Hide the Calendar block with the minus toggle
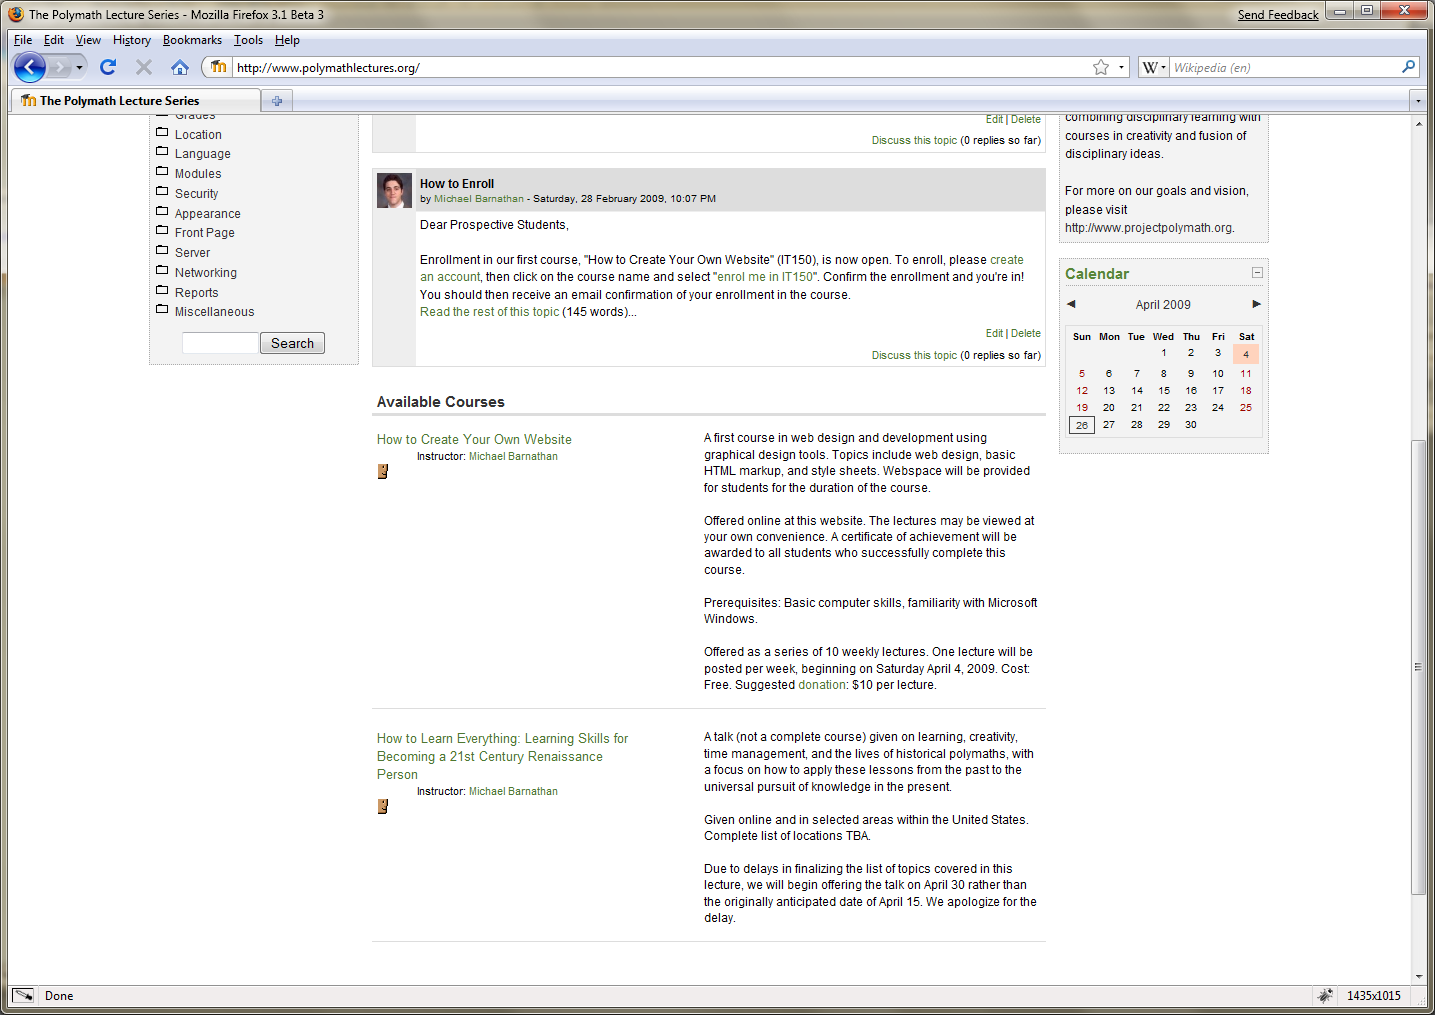The height and width of the screenshot is (1015, 1435). tap(1257, 273)
